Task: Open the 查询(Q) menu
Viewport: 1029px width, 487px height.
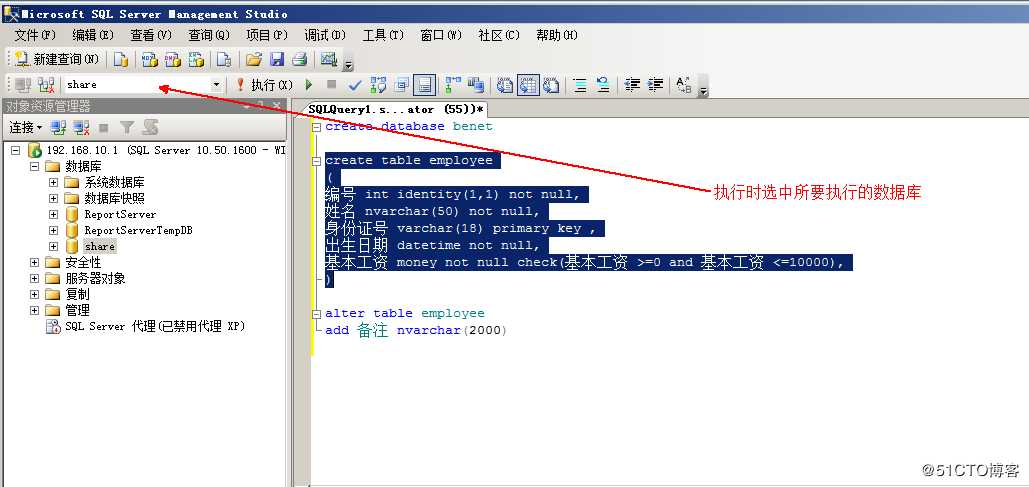Action: (x=209, y=35)
